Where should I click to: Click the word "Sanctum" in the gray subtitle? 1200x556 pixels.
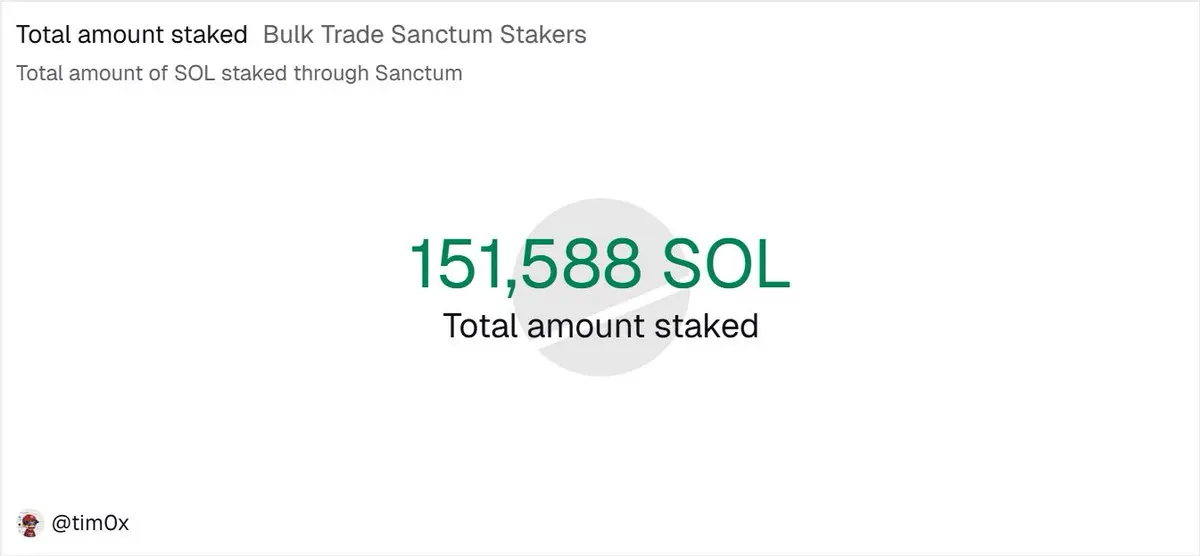(x=419, y=73)
